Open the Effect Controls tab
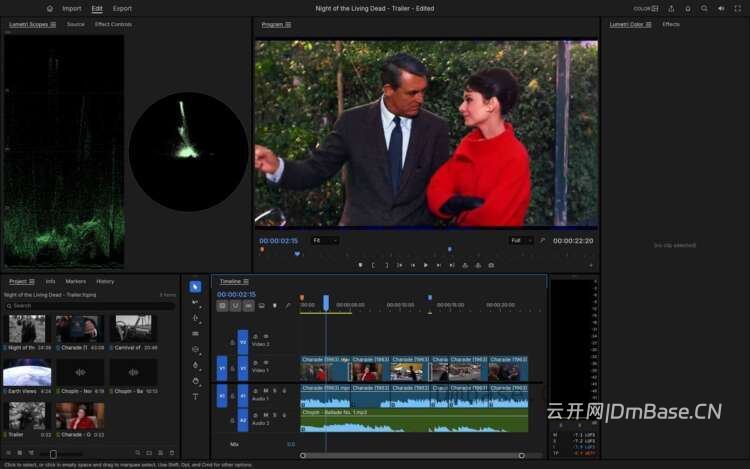The image size is (750, 469). 113,24
